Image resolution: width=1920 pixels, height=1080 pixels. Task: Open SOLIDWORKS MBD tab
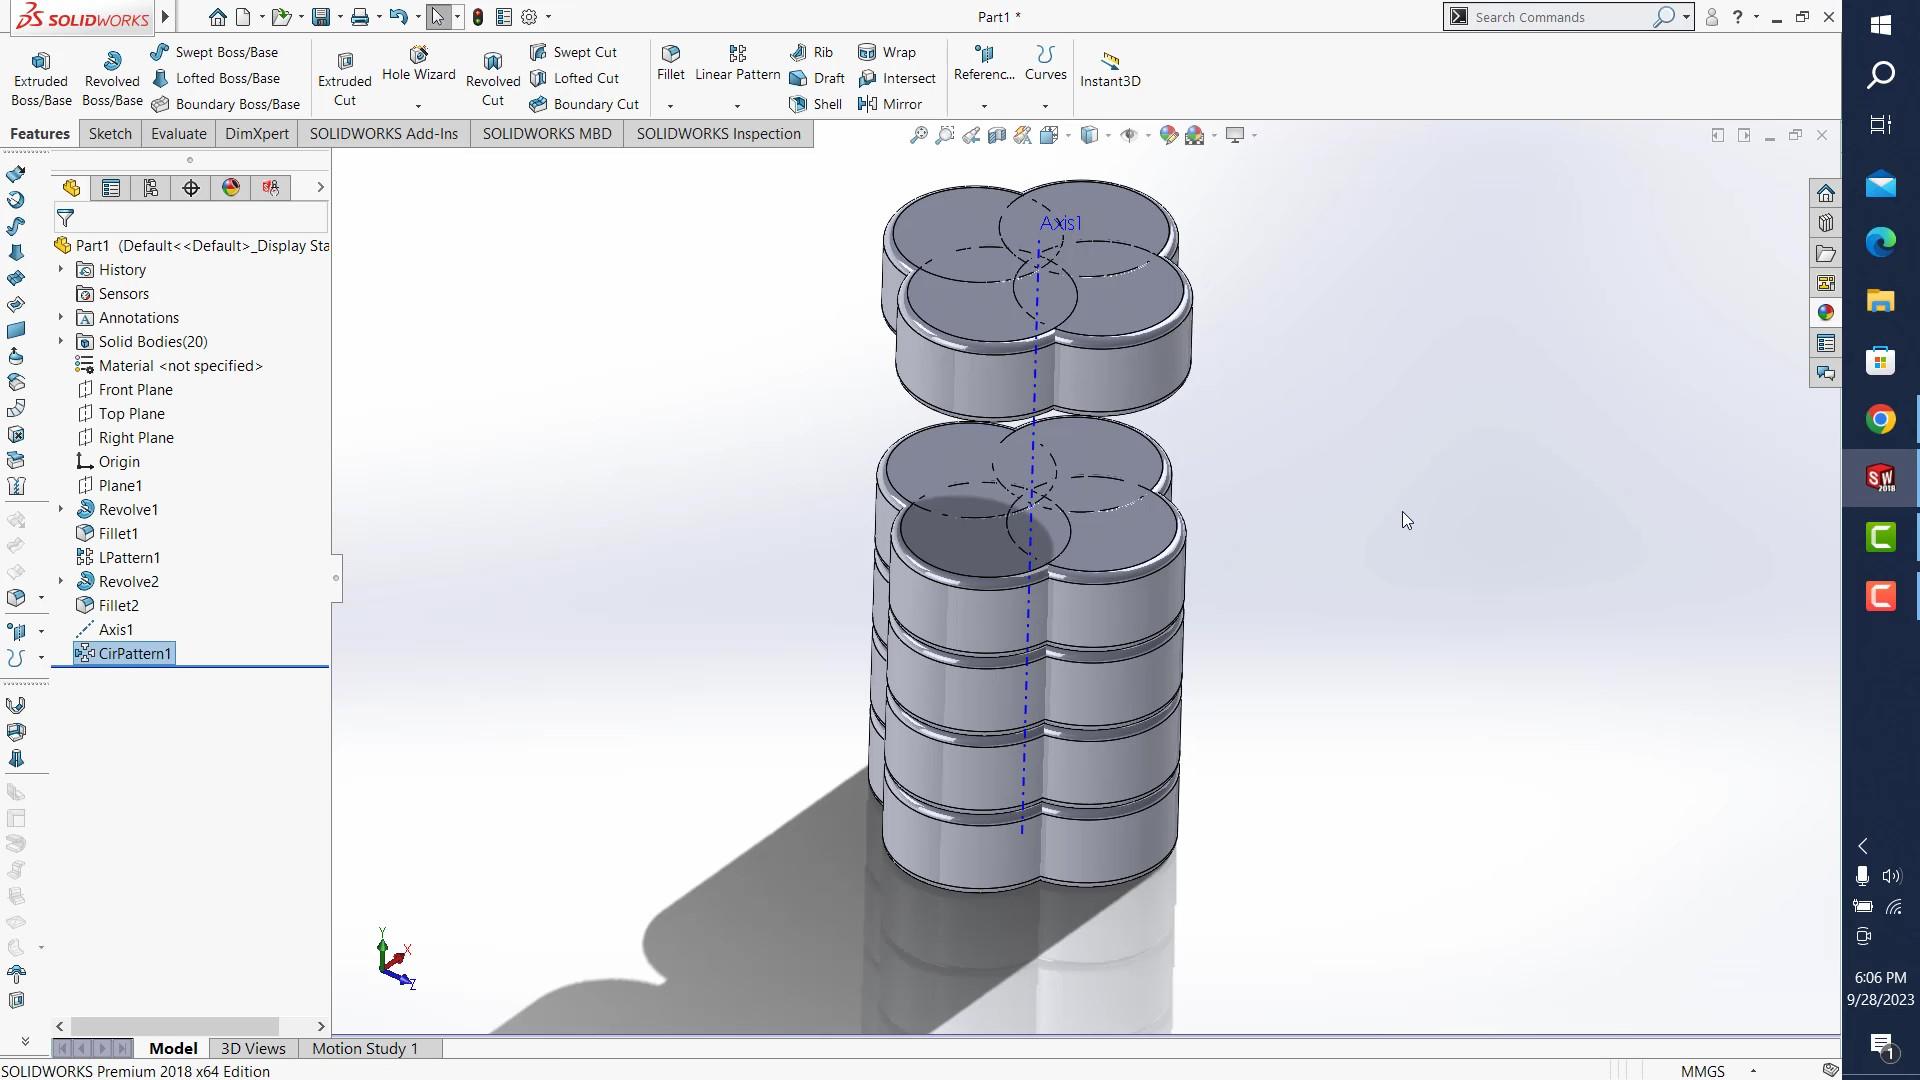click(x=547, y=134)
